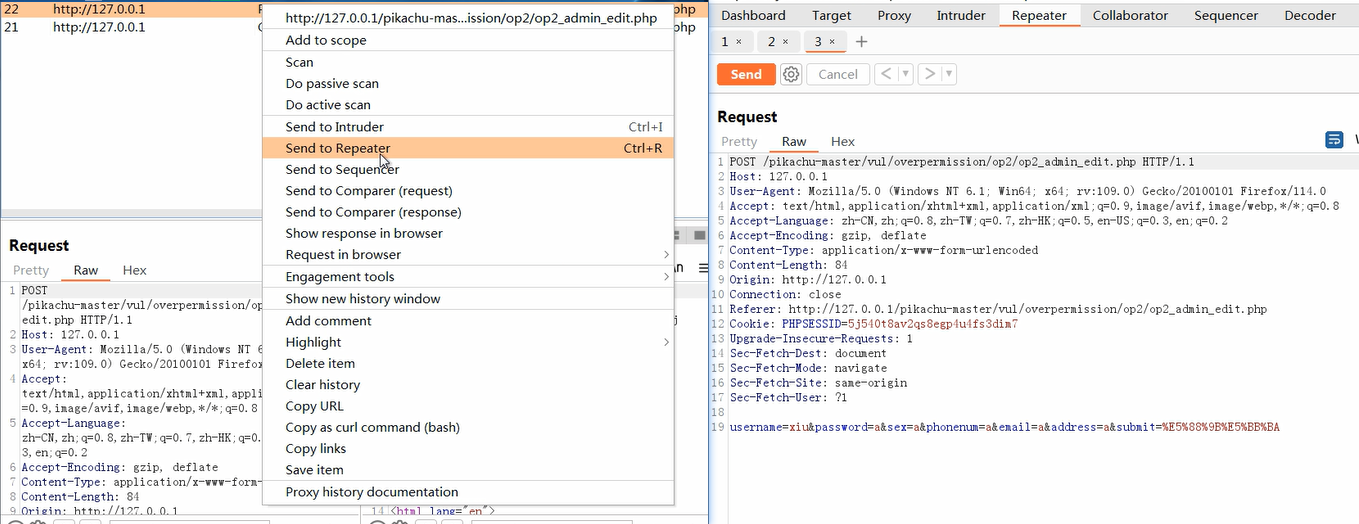Close Repeater tab 1

coord(739,41)
